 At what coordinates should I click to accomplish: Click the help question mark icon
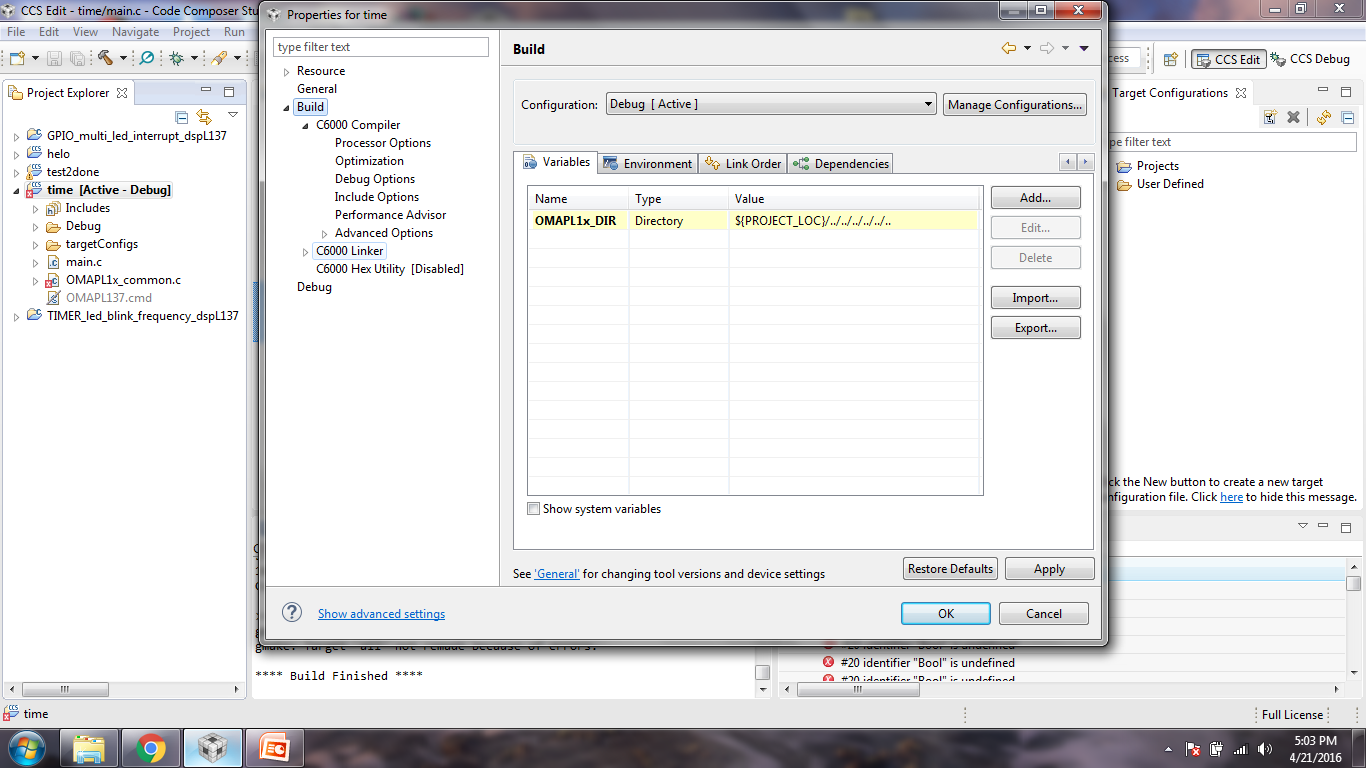pyautogui.click(x=292, y=613)
